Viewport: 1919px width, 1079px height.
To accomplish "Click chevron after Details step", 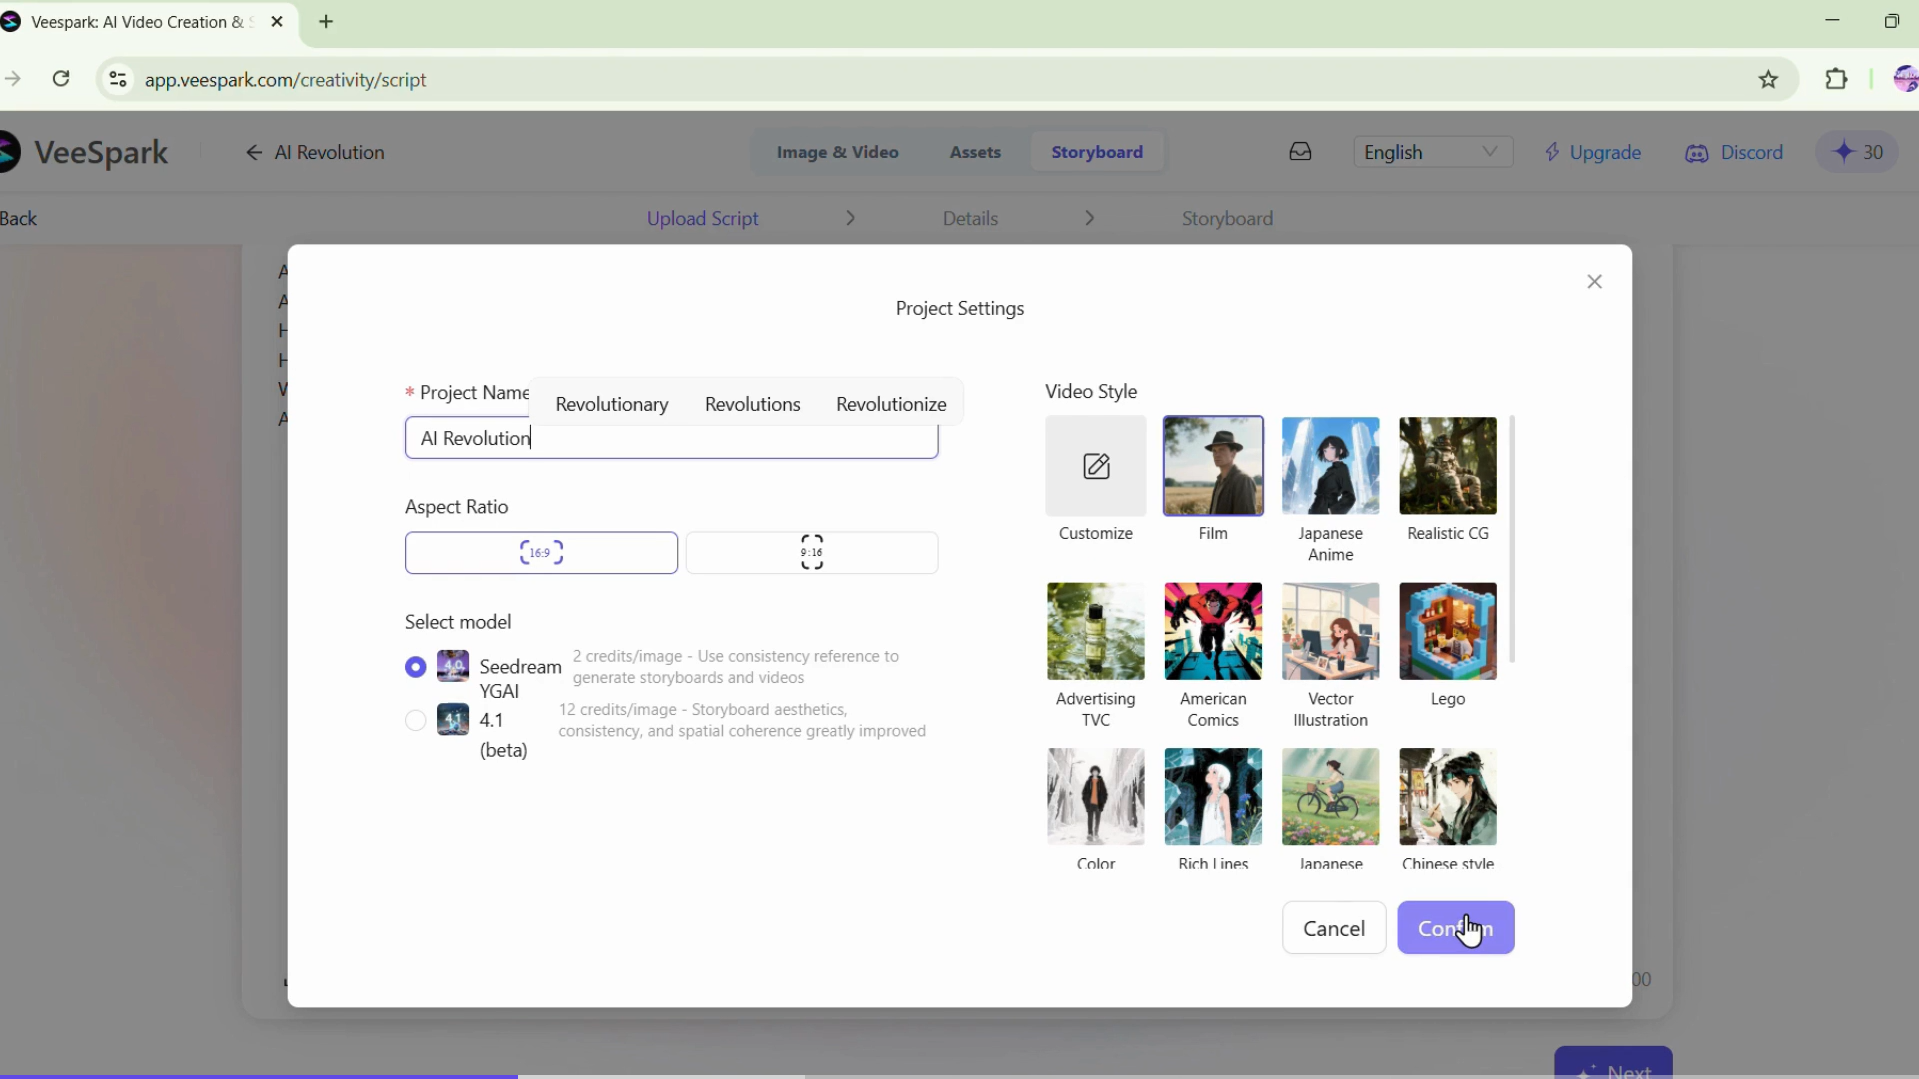I will point(1090,218).
